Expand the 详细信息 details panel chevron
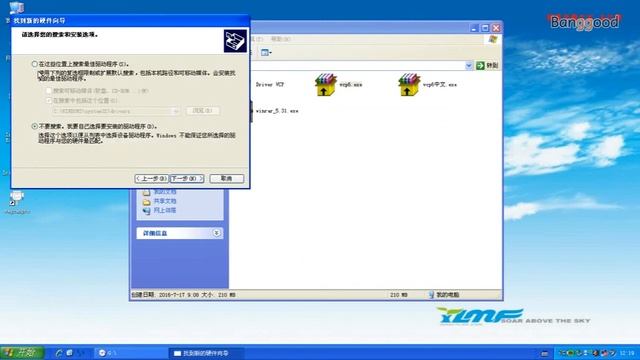 tap(216, 233)
